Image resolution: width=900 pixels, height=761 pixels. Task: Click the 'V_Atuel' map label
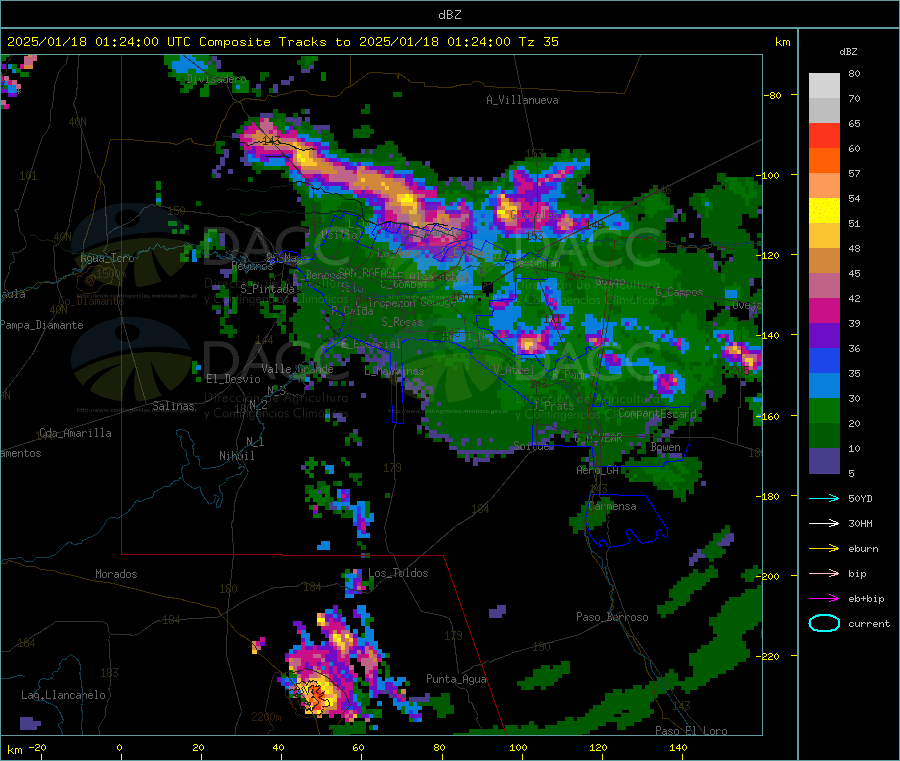pos(514,370)
